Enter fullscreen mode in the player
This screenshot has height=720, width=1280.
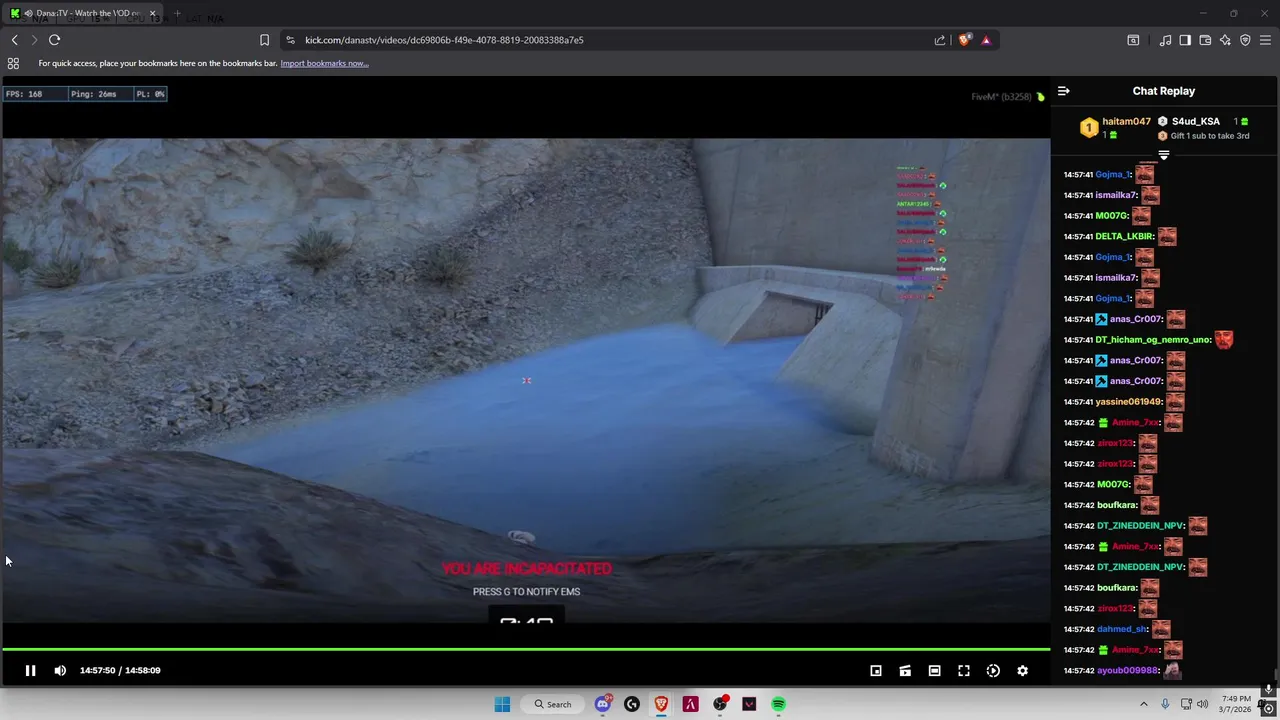point(964,671)
